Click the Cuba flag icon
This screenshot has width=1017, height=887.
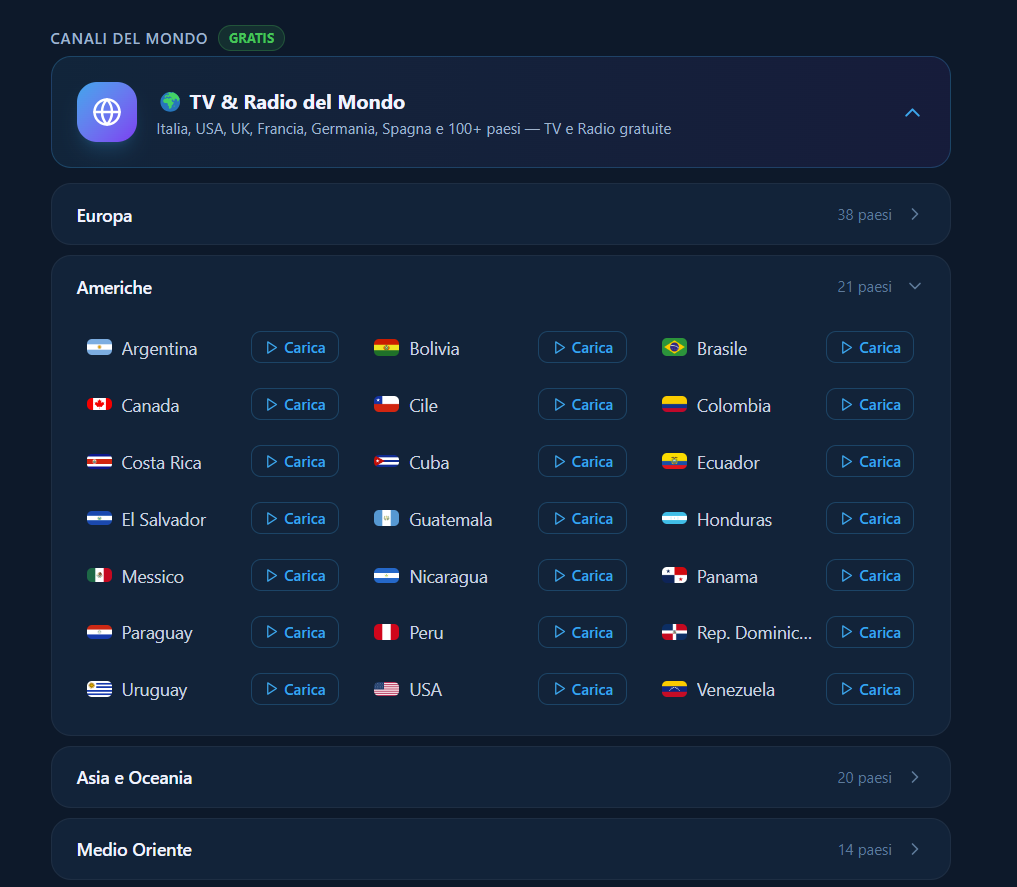coord(387,462)
